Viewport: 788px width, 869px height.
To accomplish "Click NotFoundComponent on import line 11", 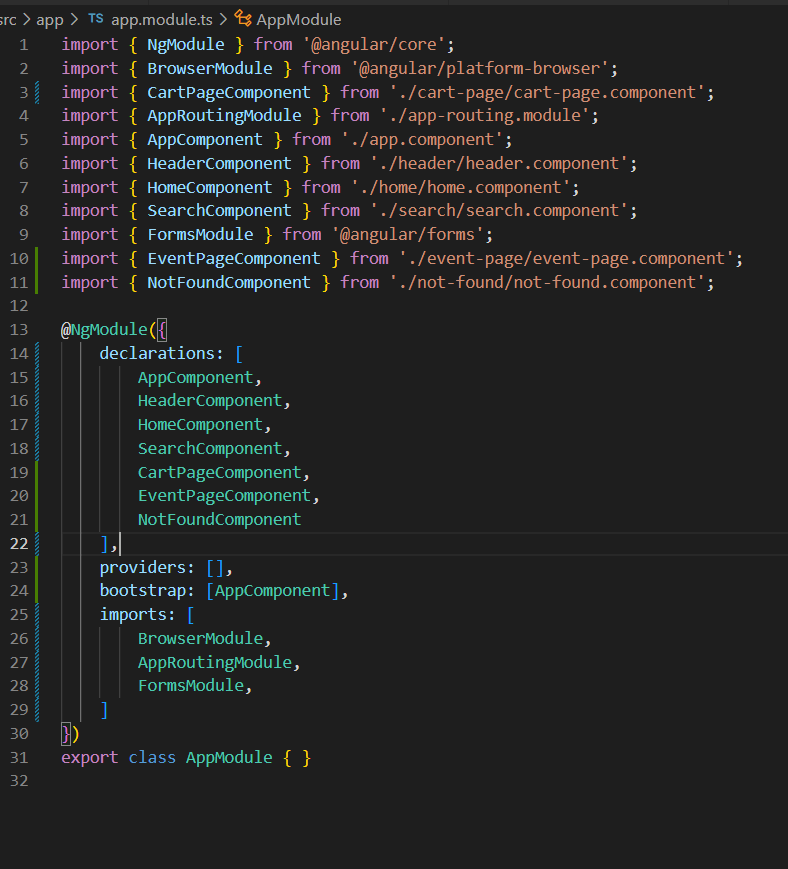I will 229,283.
